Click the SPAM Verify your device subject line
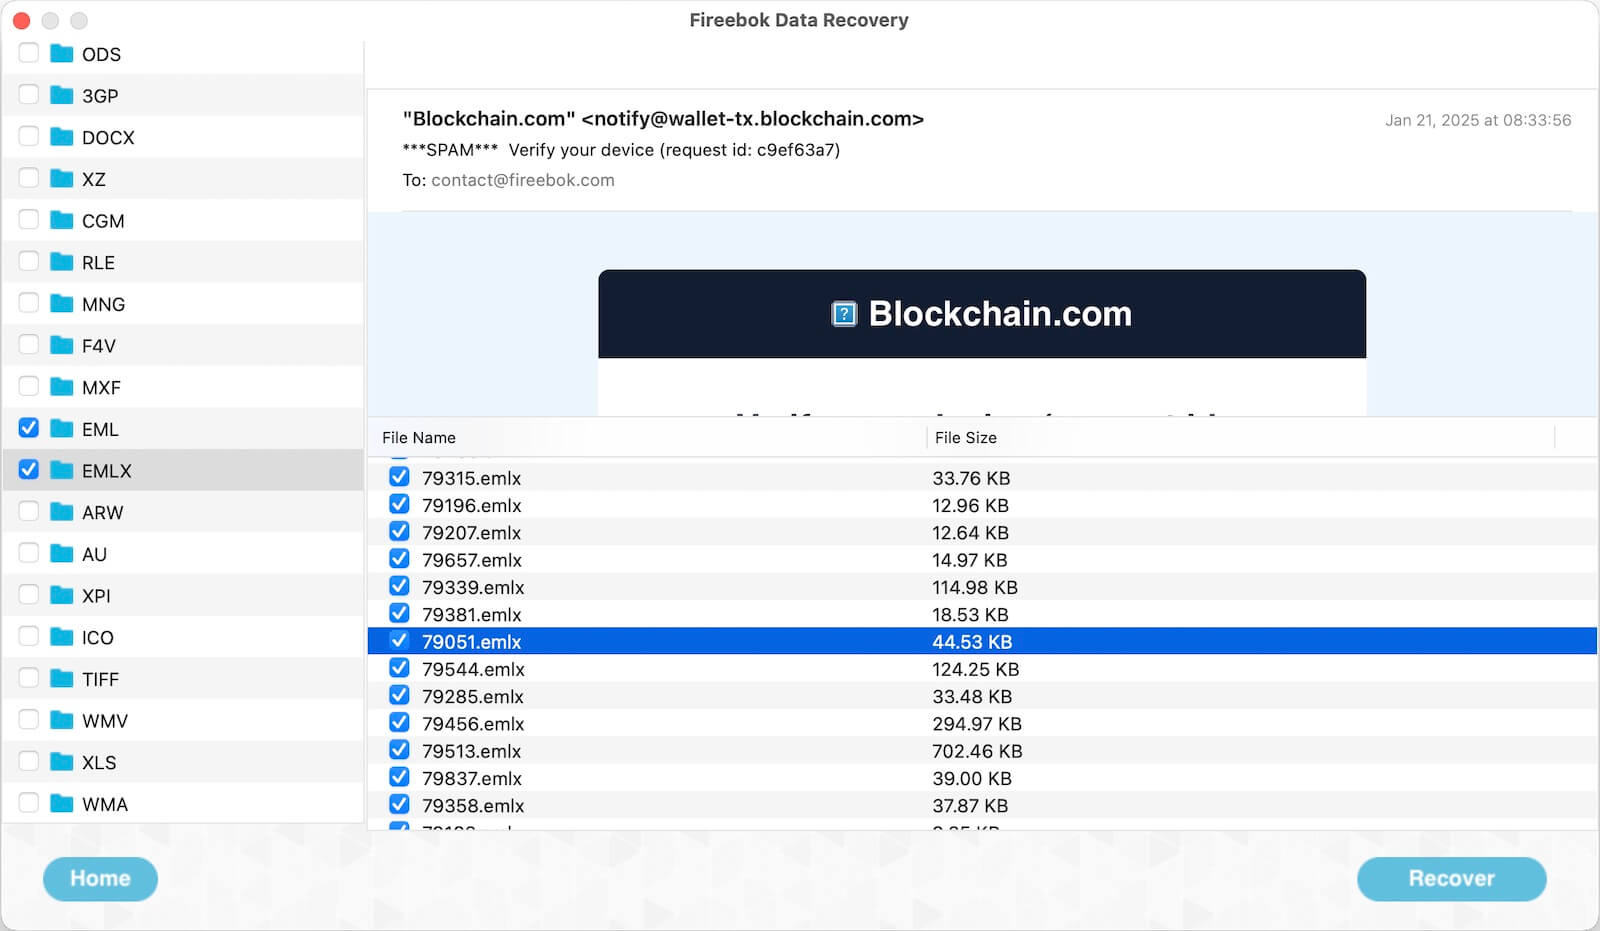The width and height of the screenshot is (1600, 931). click(621, 150)
